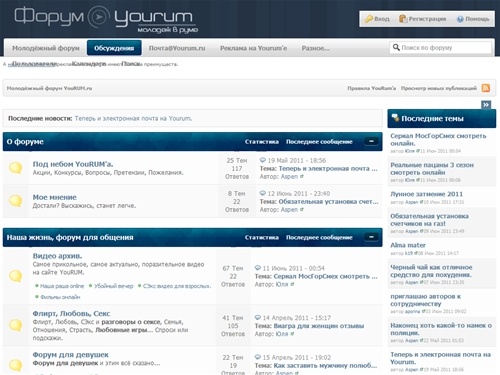Image resolution: width=500 pixels, height=375 pixels.
Task: Open the Под небом YouRUM'а forum
Action: tap(73, 164)
